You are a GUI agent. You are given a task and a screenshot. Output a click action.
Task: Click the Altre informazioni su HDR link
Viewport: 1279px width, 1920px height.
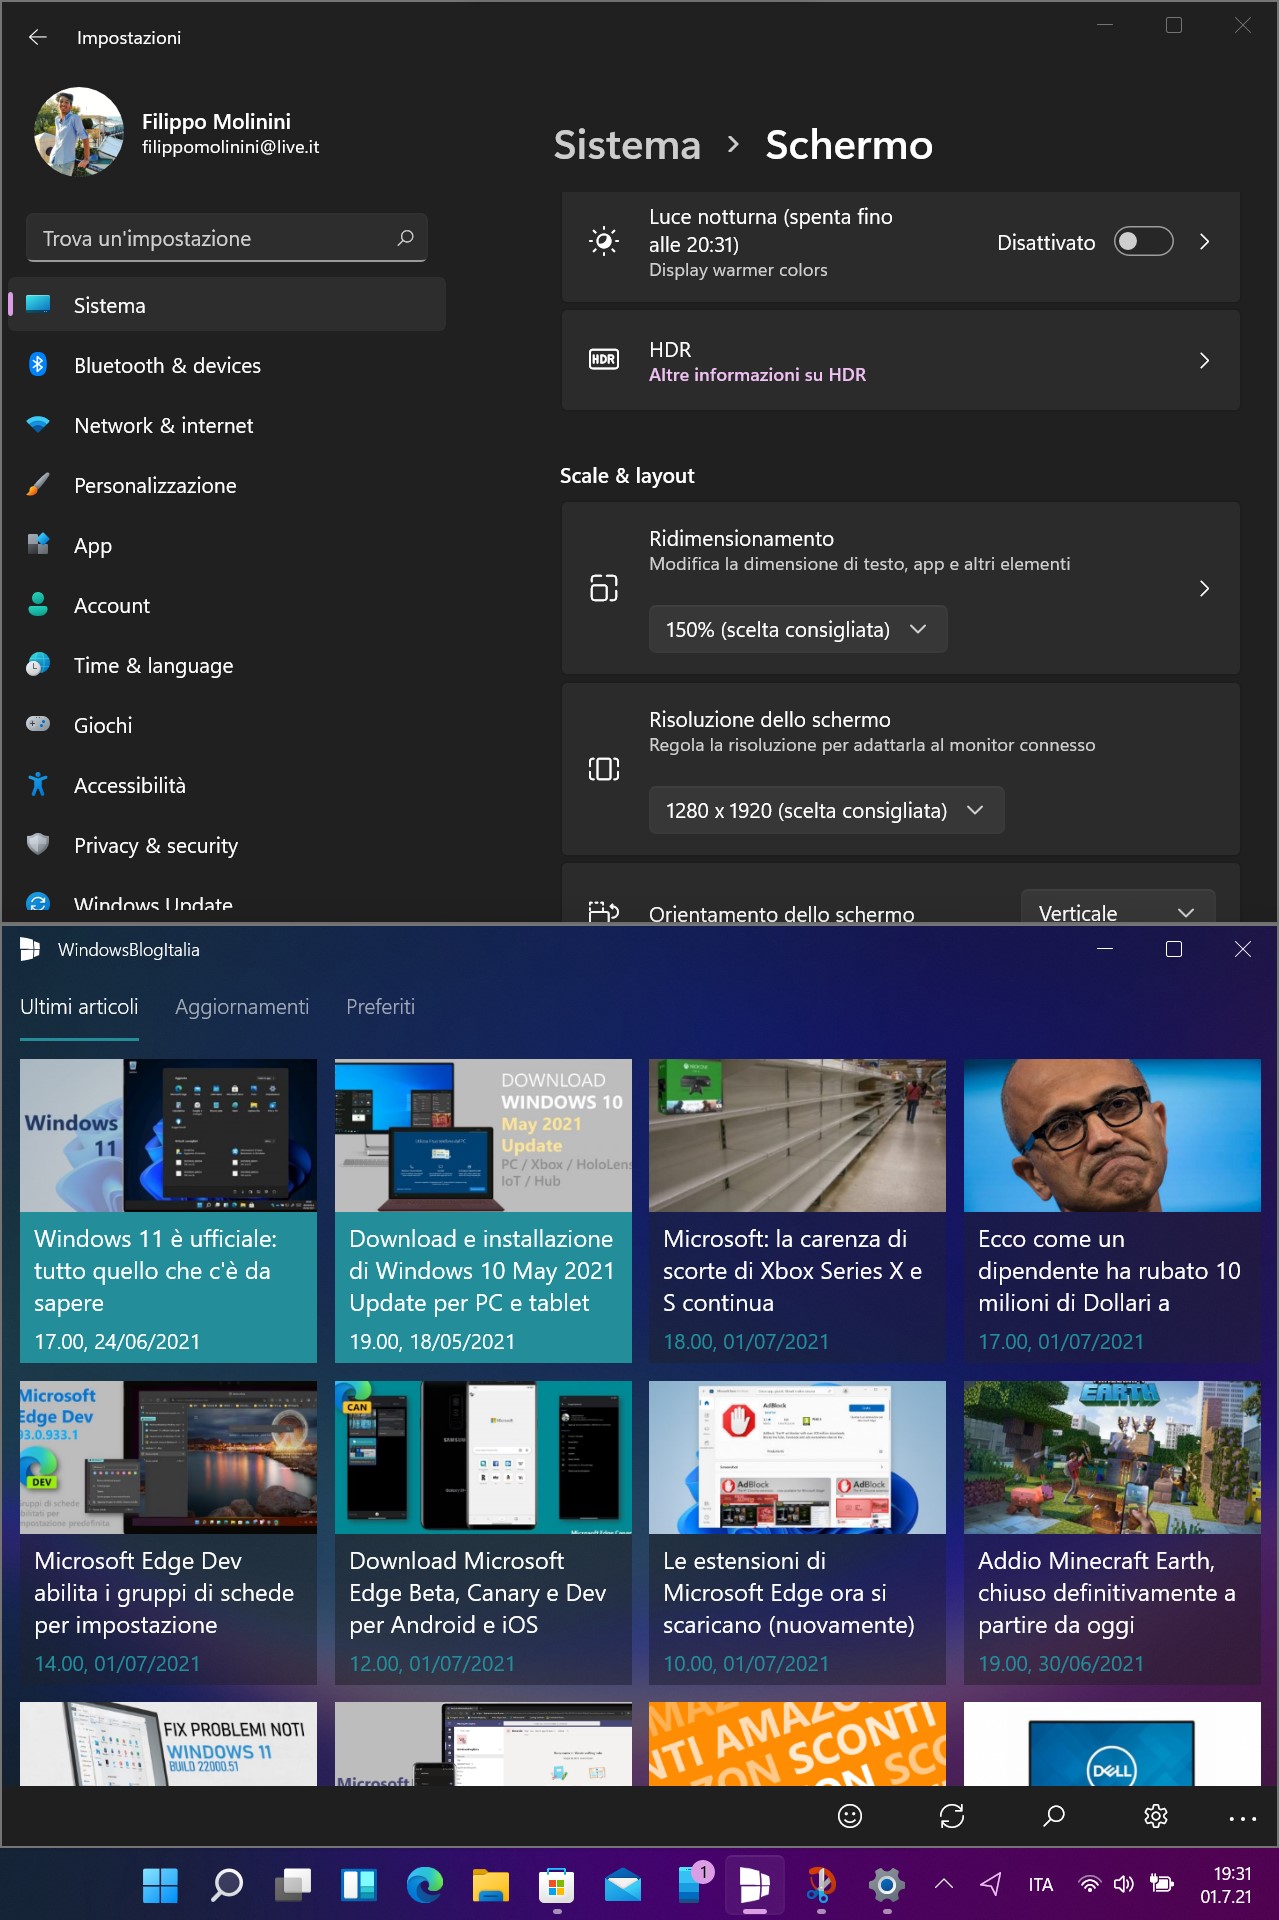tap(757, 375)
